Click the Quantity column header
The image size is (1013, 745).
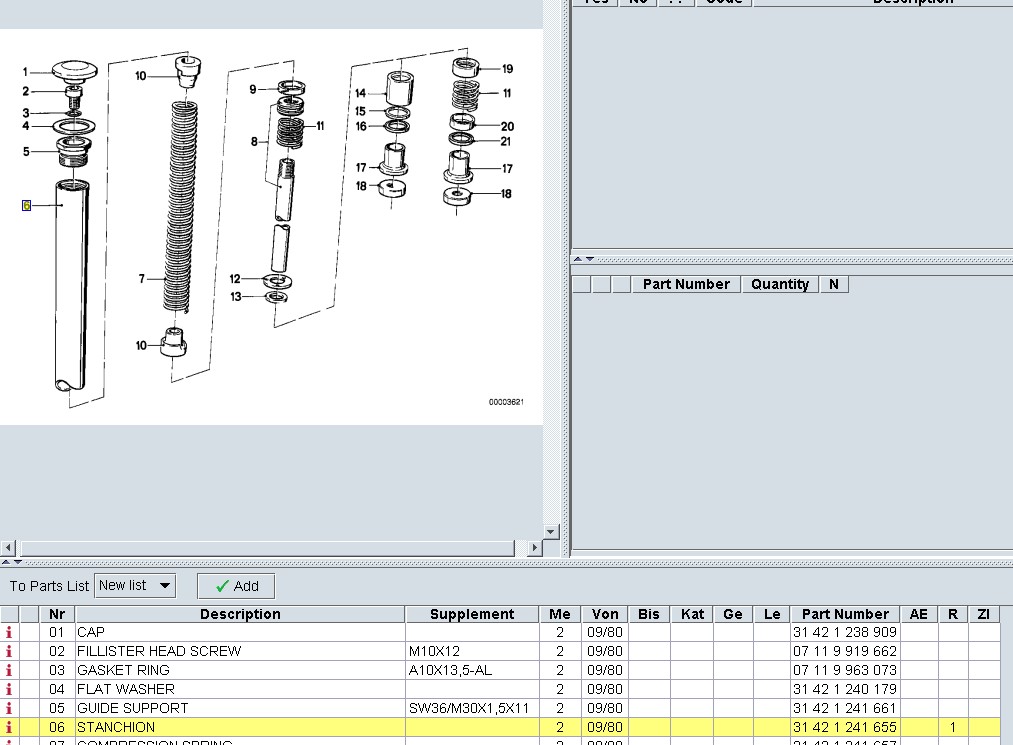pos(779,284)
